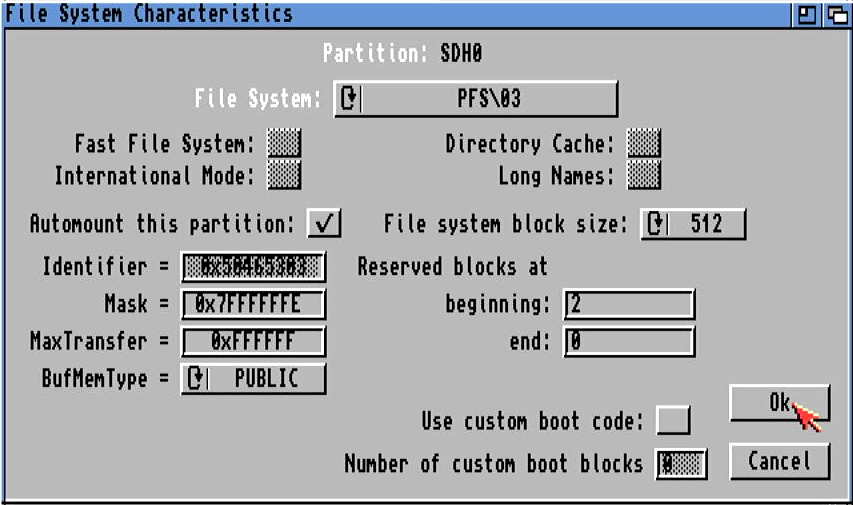
Task: Click the cycle icon on block size 512
Action: point(656,223)
